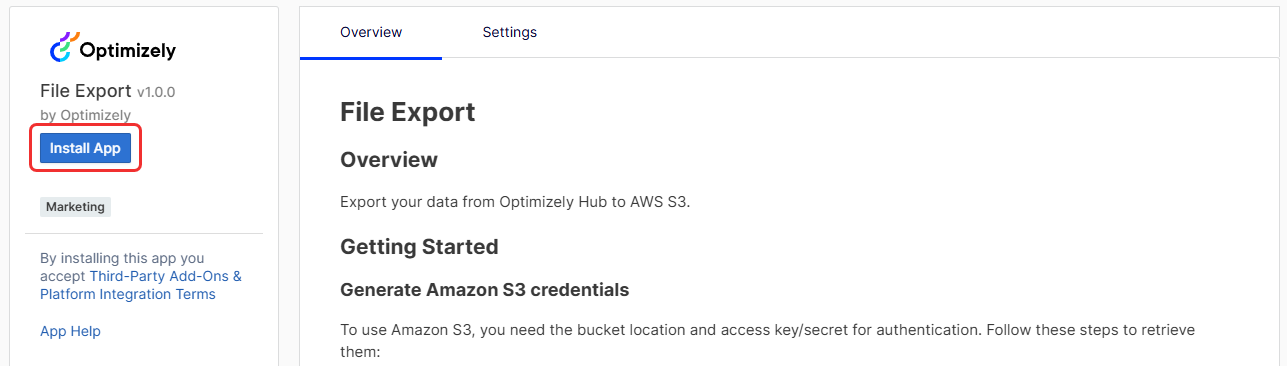This screenshot has width=1287, height=366.
Task: Open the App Help link
Action: [70, 331]
